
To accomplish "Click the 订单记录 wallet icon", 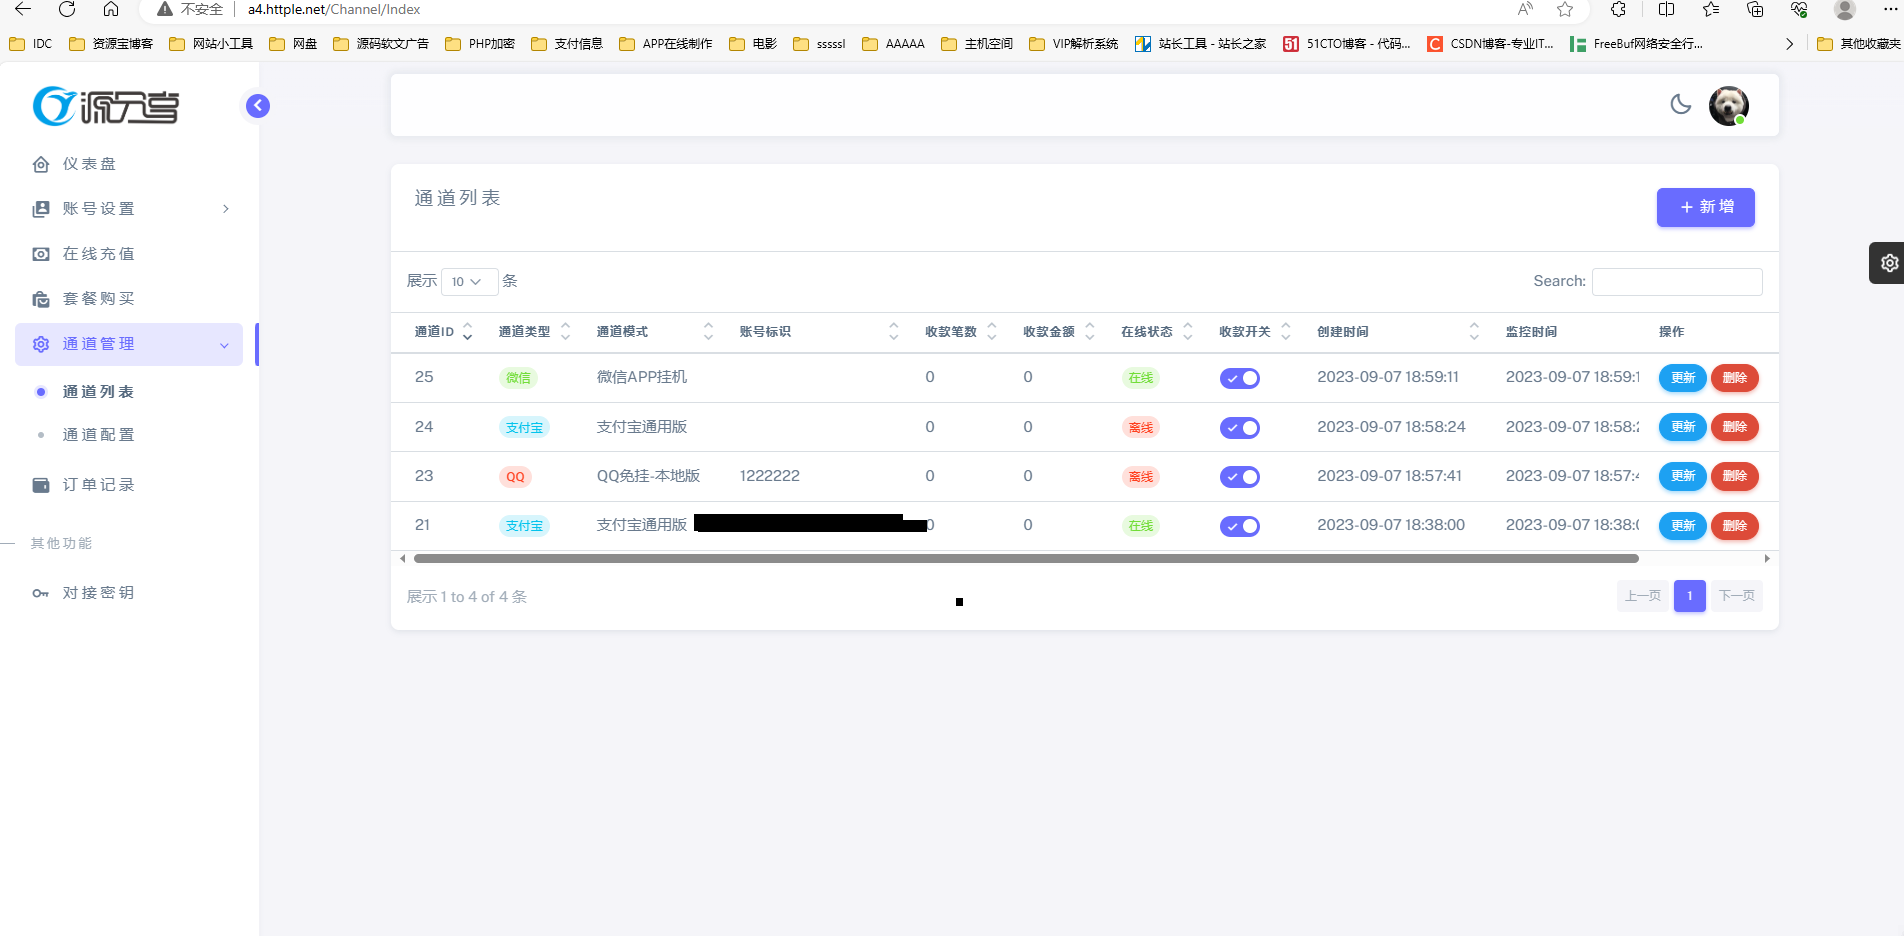I will [x=41, y=486].
